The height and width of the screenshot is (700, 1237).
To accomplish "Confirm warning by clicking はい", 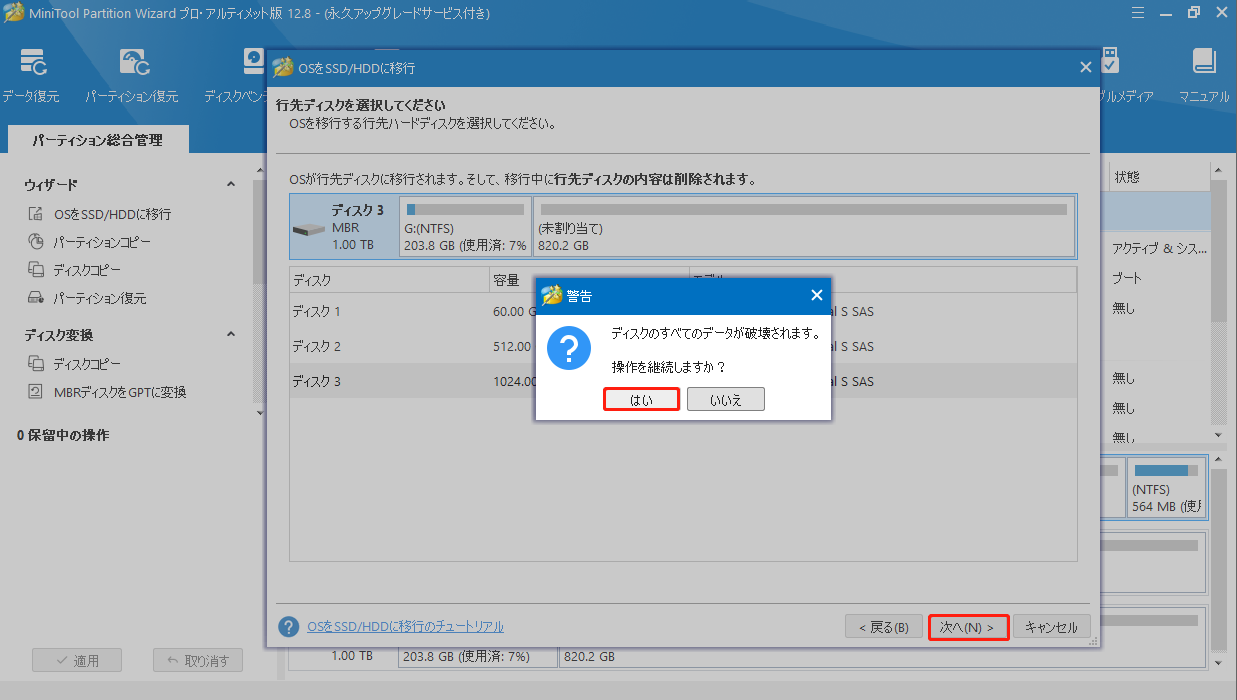I will click(x=641, y=400).
